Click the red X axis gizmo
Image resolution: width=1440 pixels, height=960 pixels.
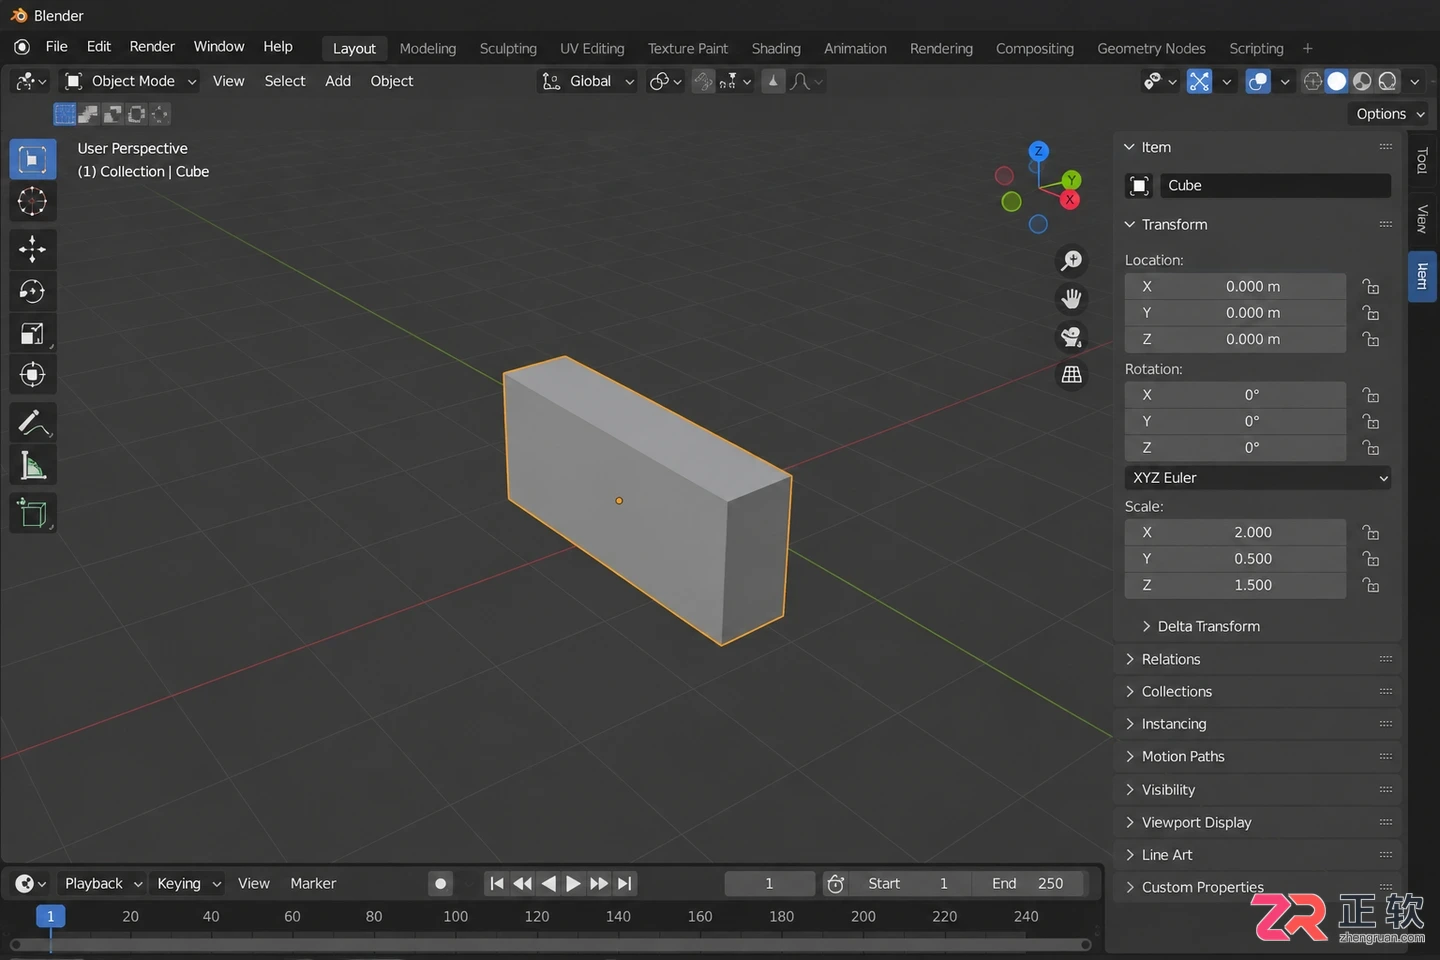click(x=1070, y=200)
